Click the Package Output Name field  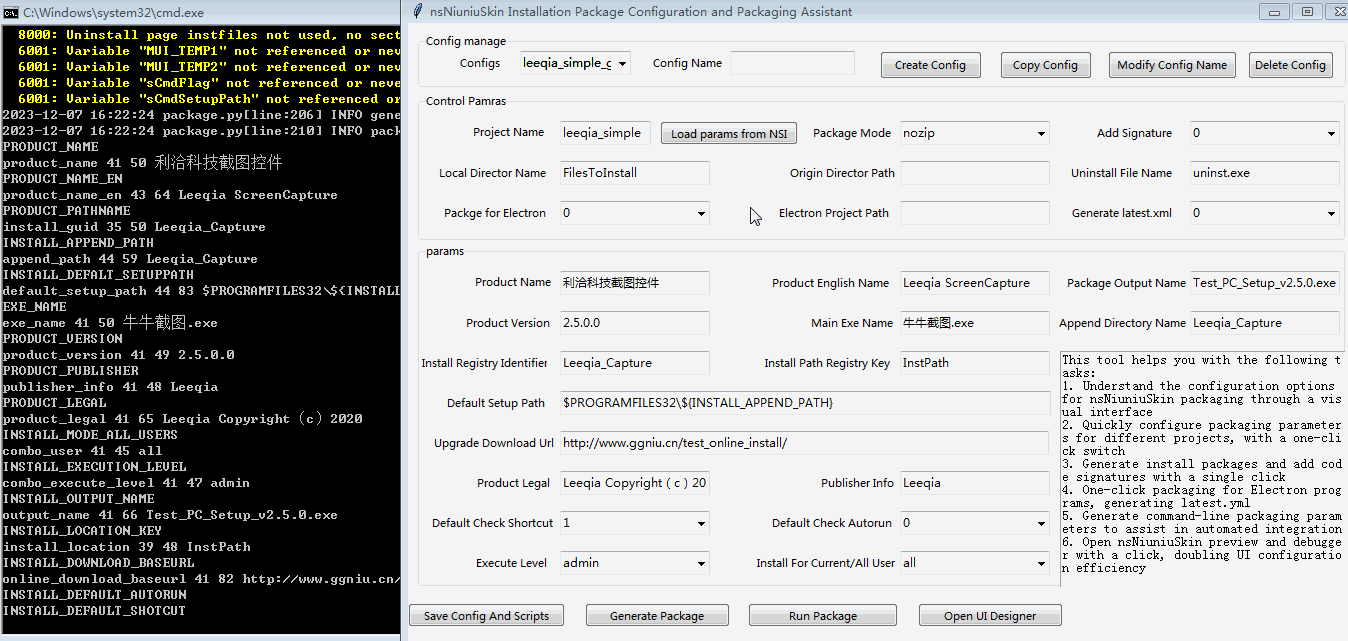point(1265,283)
